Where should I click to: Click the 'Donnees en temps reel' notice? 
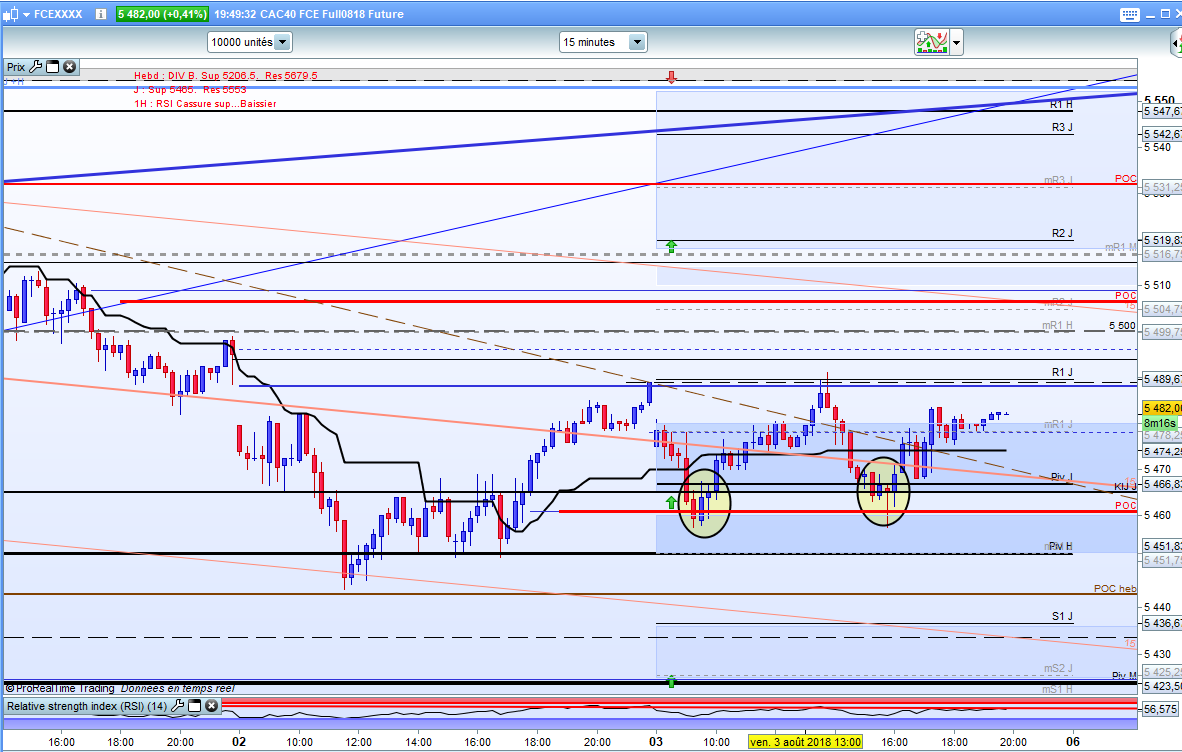(x=178, y=688)
